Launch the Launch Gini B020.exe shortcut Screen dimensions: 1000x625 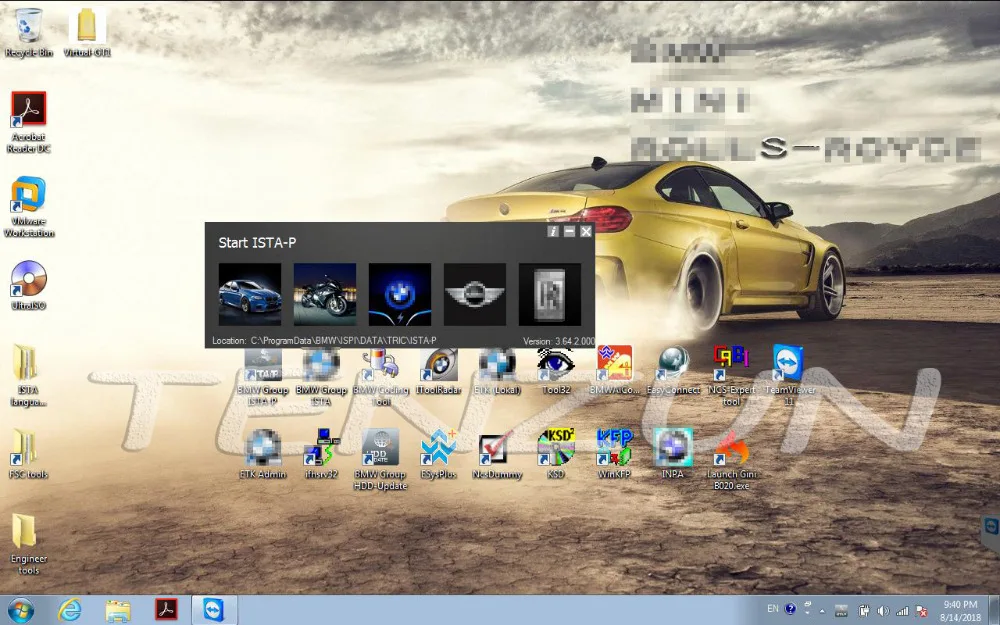tap(732, 460)
